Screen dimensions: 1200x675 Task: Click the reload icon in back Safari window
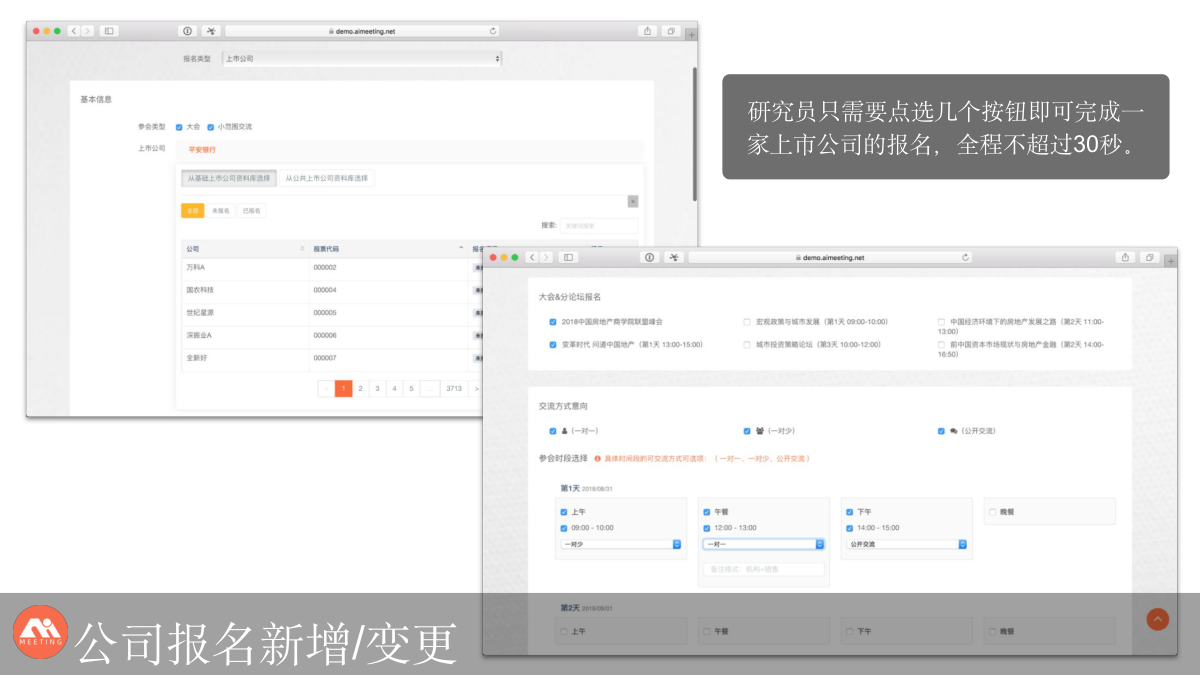(493, 31)
